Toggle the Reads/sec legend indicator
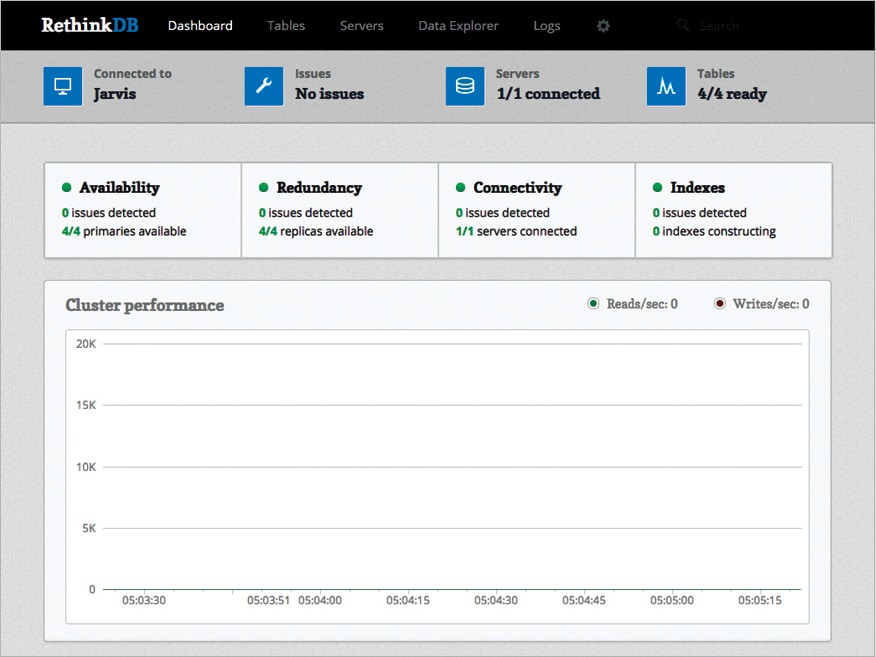Screen dimensions: 876x657 (x=593, y=304)
